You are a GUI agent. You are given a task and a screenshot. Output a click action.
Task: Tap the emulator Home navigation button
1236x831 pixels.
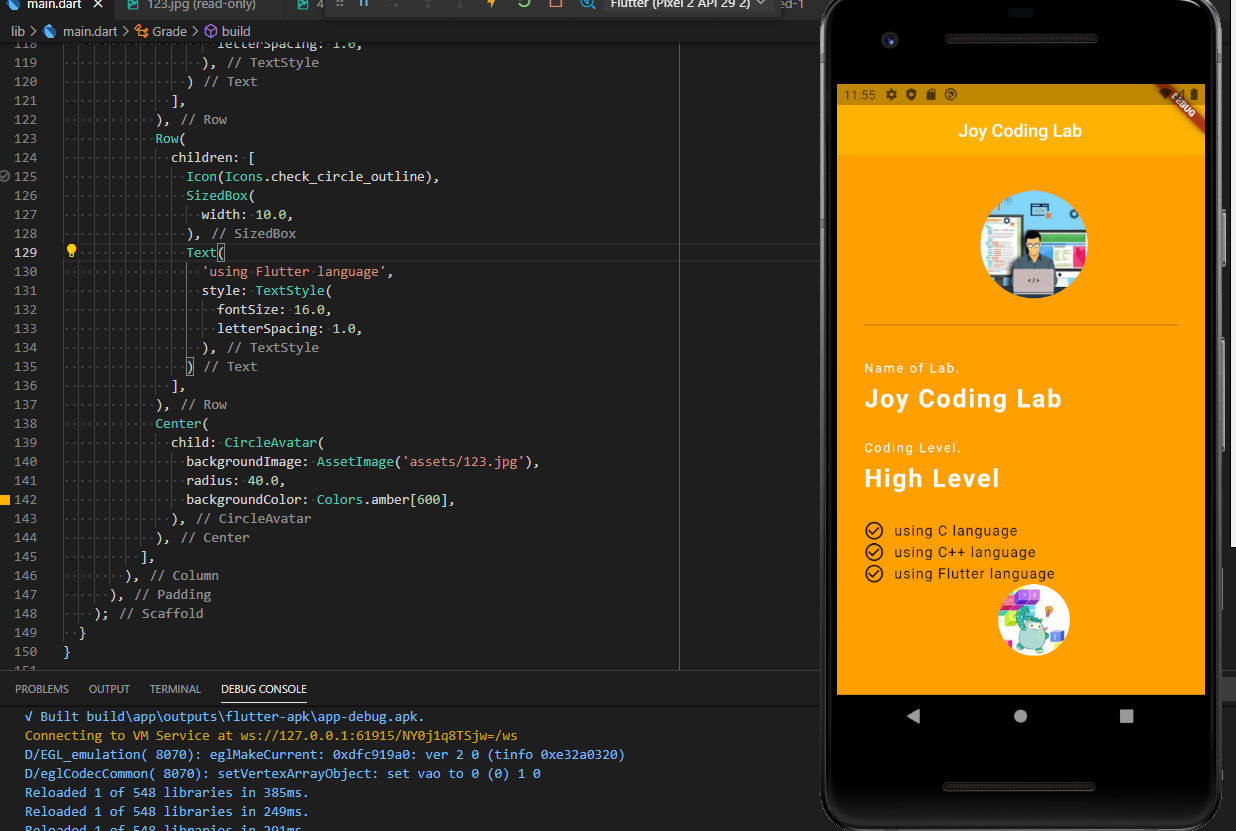coord(1020,716)
